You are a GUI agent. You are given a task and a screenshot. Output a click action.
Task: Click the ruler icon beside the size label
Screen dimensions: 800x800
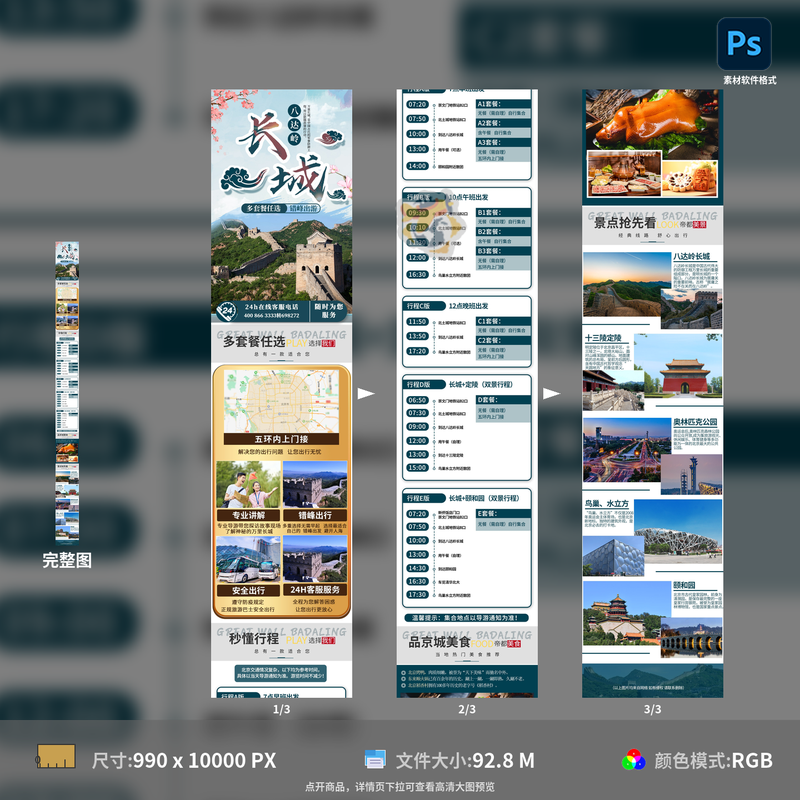pyautogui.click(x=56, y=757)
